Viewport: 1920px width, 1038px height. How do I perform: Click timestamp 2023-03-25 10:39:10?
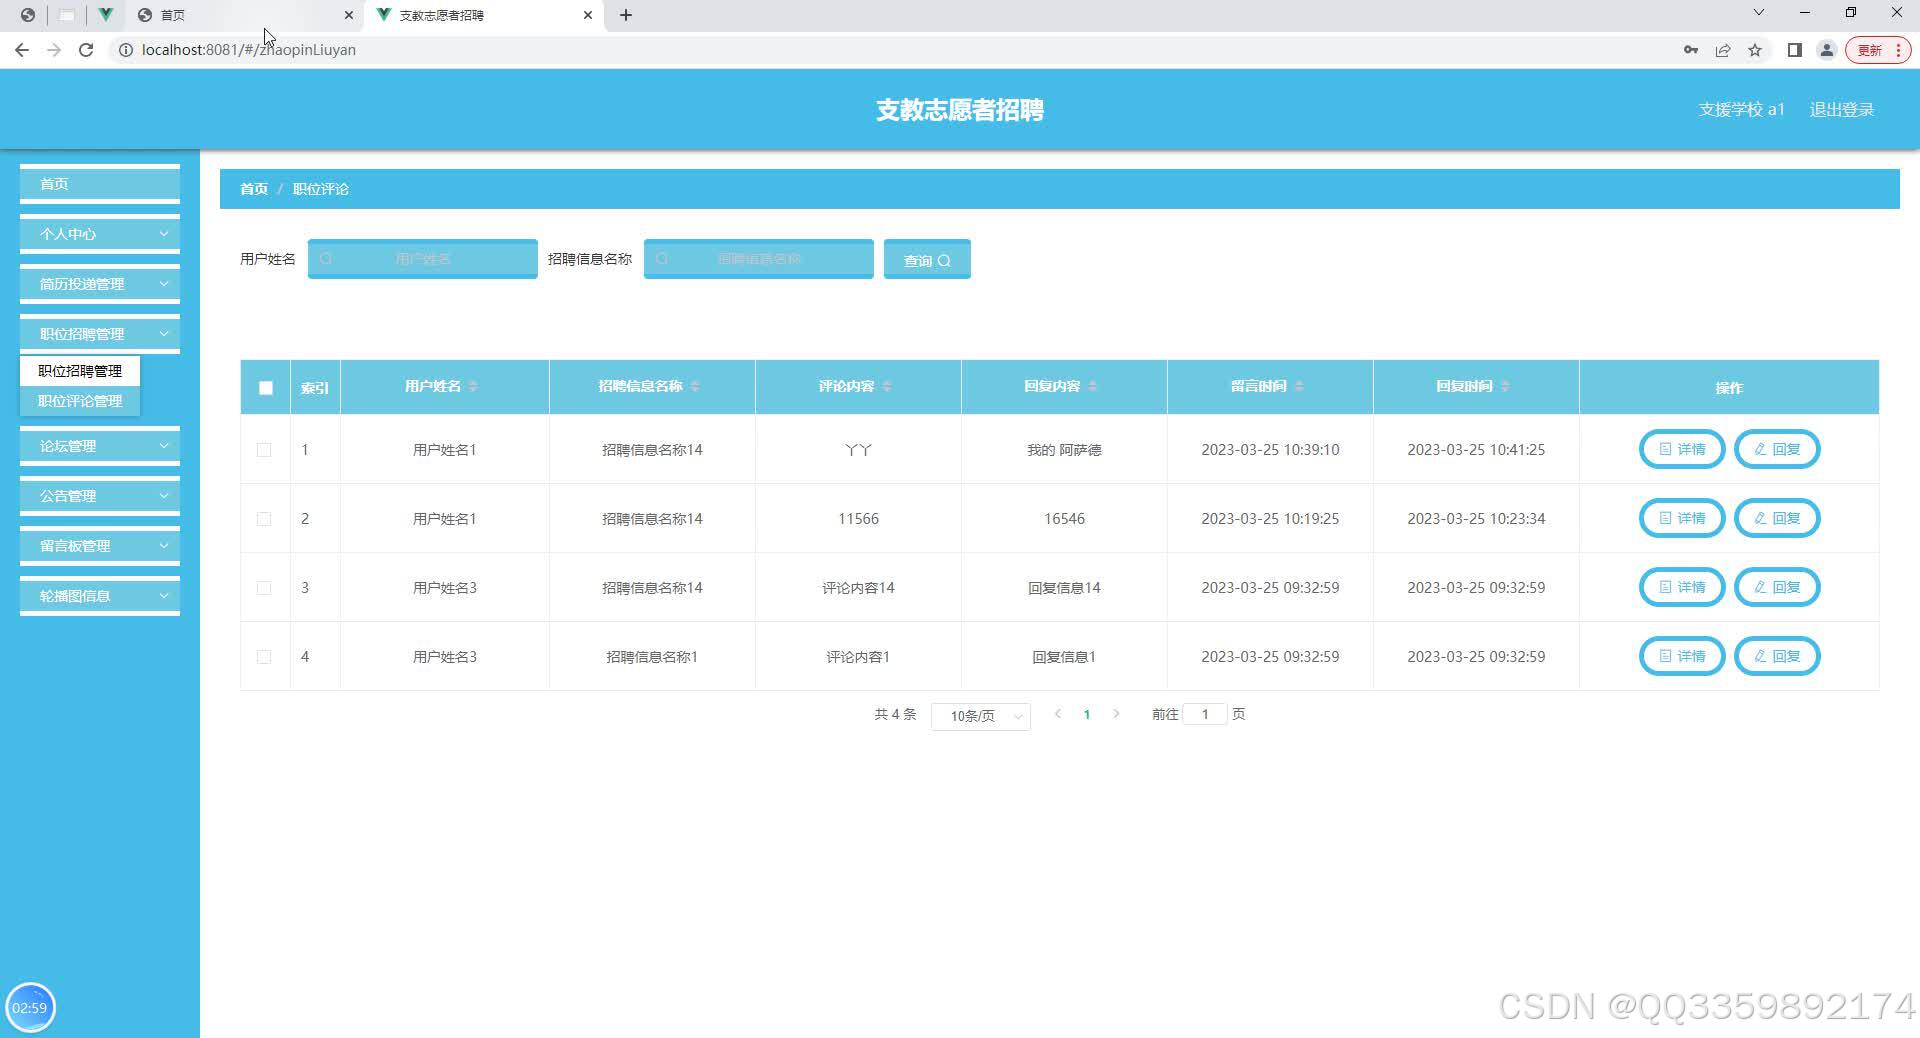click(1270, 450)
